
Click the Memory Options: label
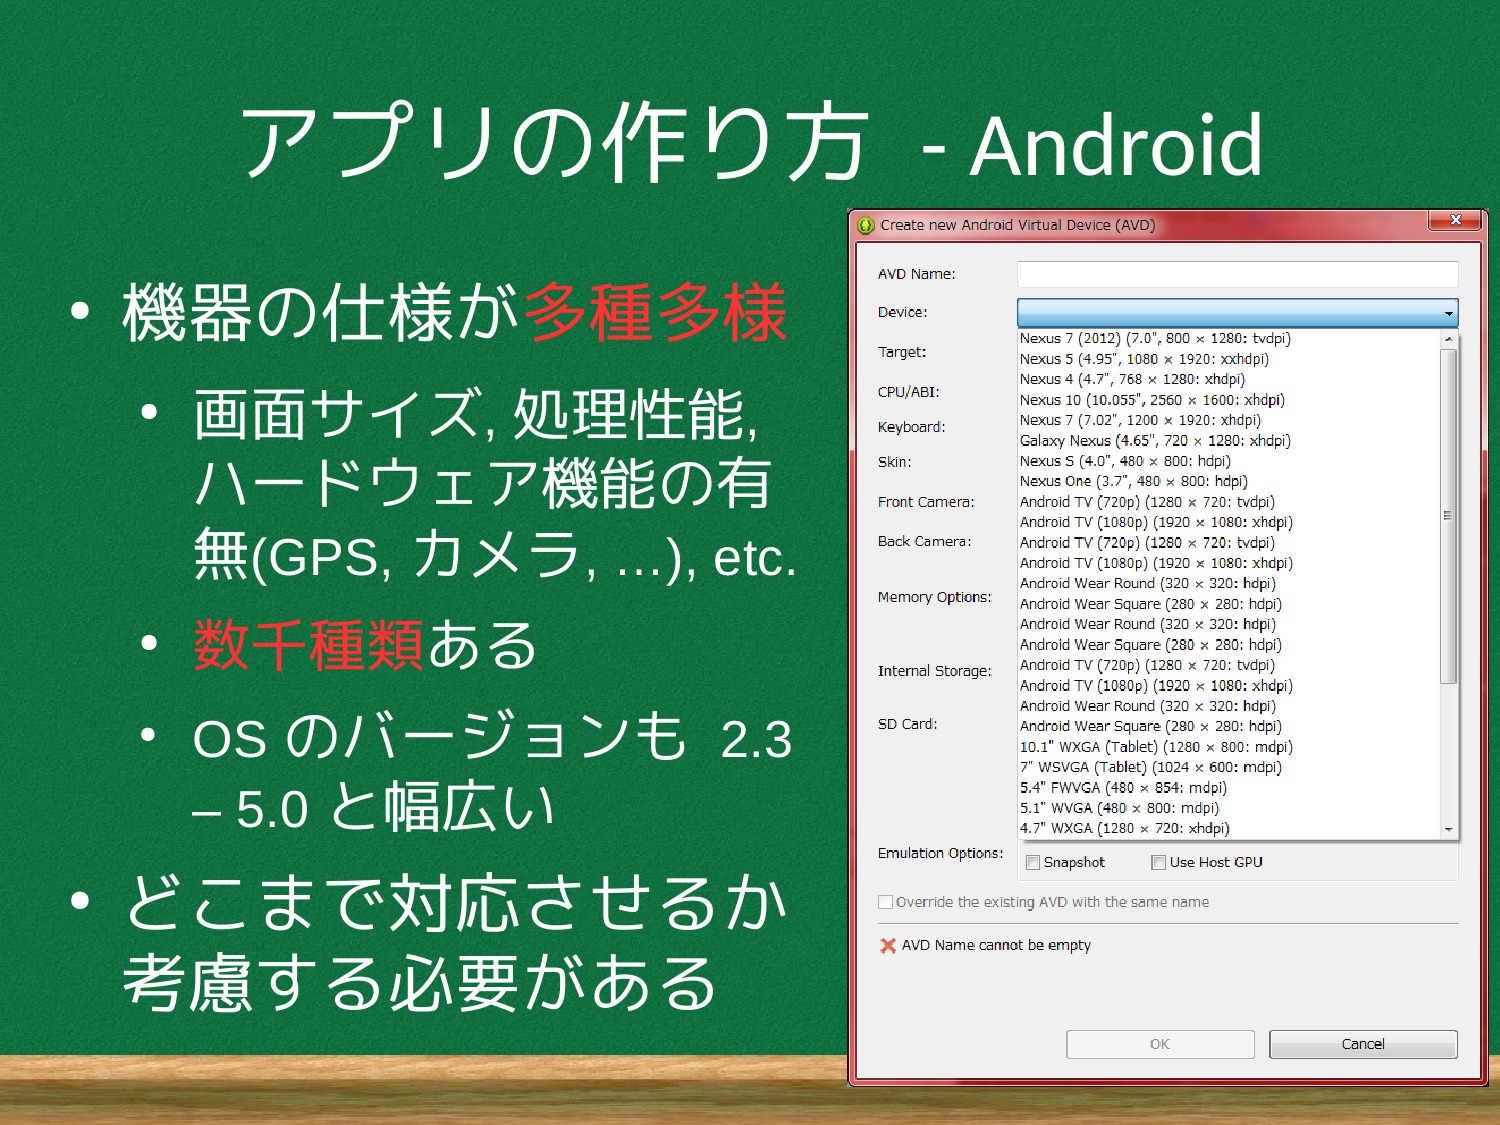(x=934, y=597)
